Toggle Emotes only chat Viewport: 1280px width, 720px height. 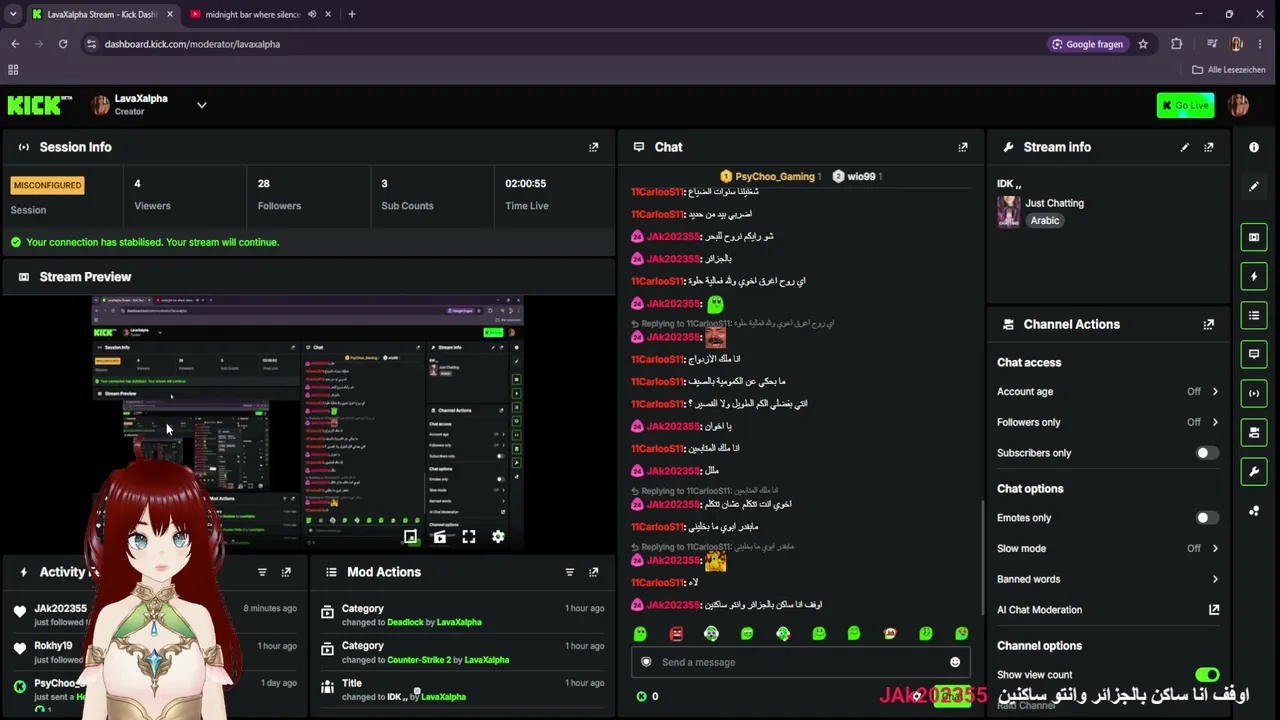point(1207,518)
